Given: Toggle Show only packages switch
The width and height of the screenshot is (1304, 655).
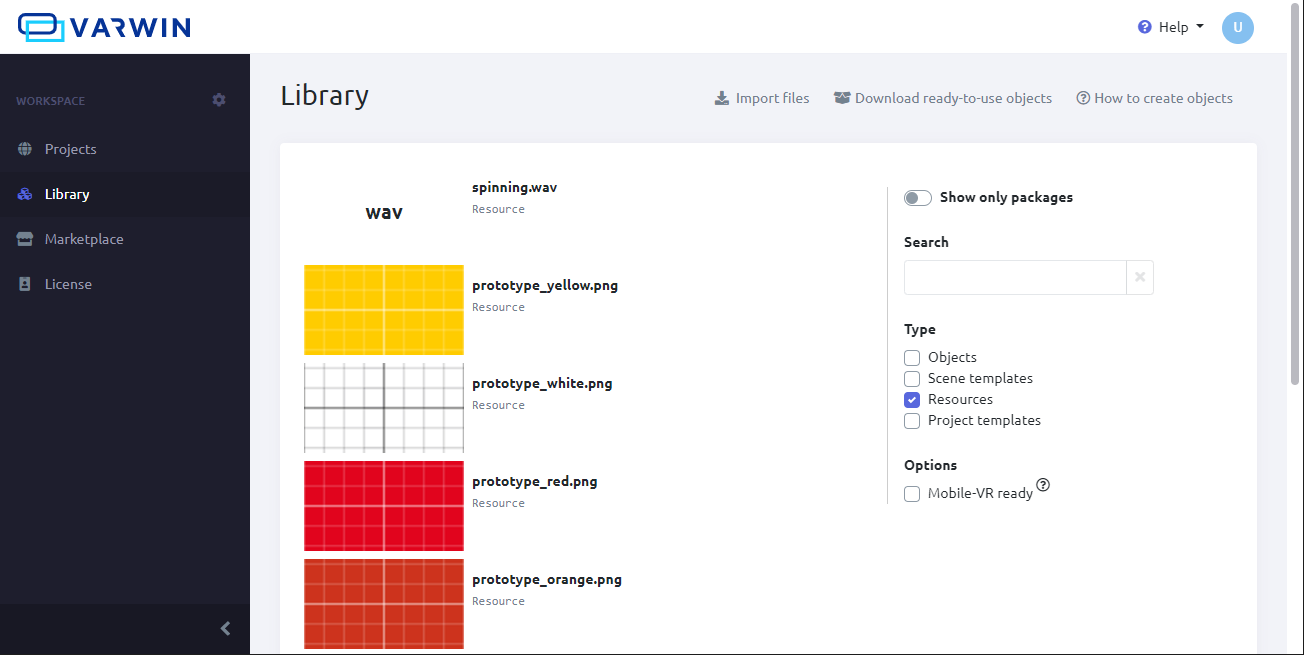Looking at the screenshot, I should (x=917, y=198).
